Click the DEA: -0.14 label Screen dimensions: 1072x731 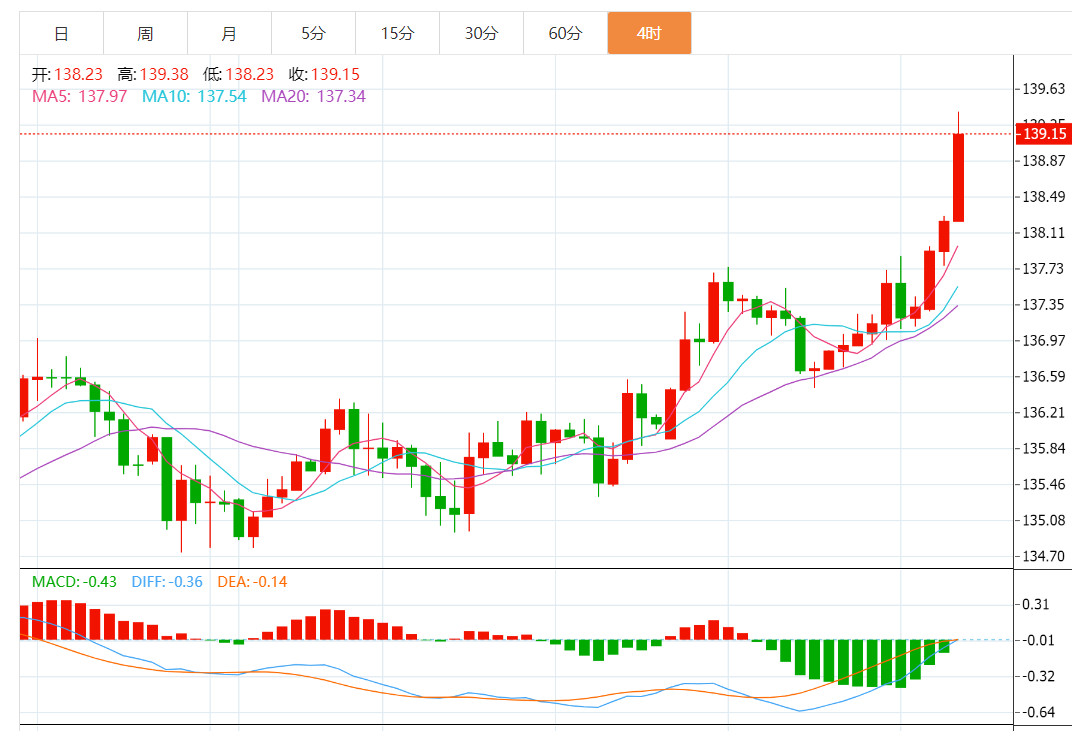[x=252, y=582]
